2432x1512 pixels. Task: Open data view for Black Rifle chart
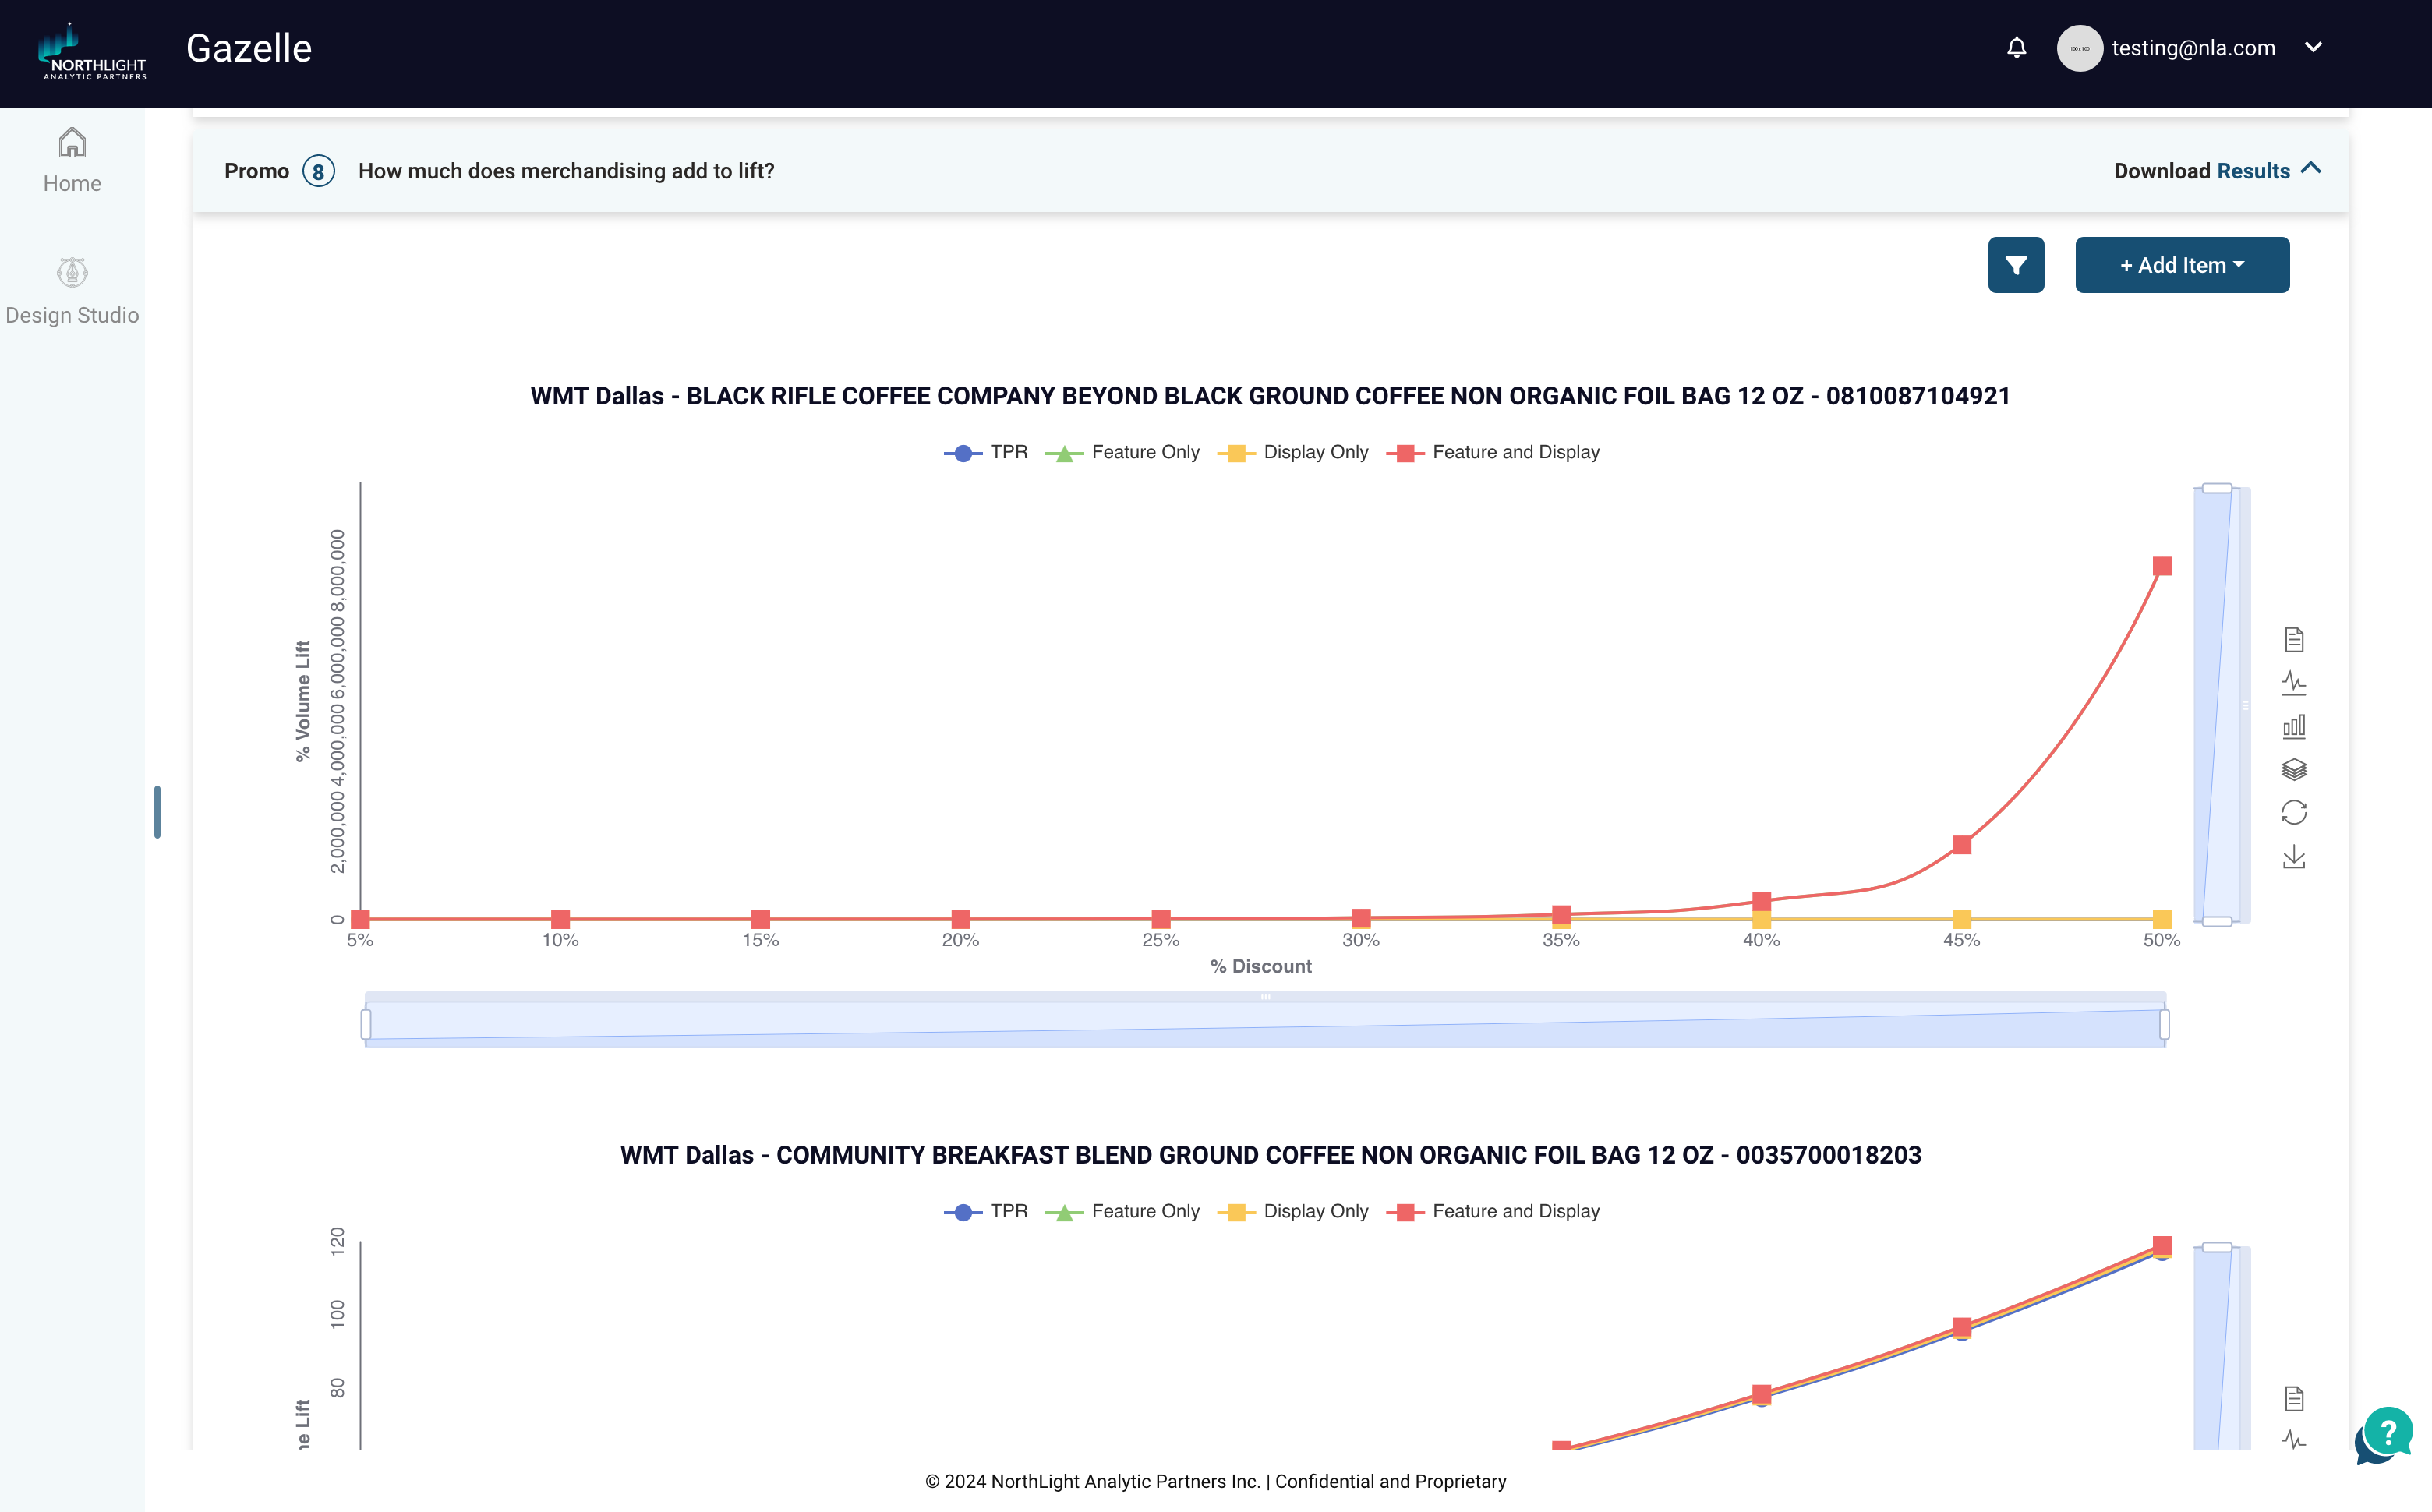[x=2293, y=639]
